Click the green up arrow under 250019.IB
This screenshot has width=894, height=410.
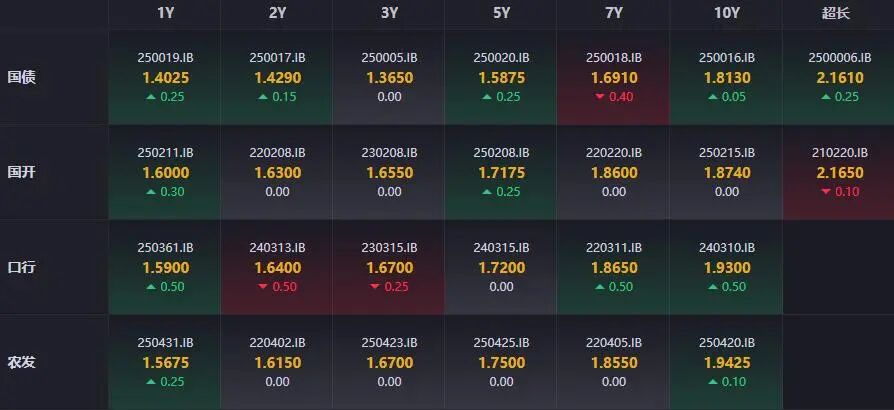(151, 98)
